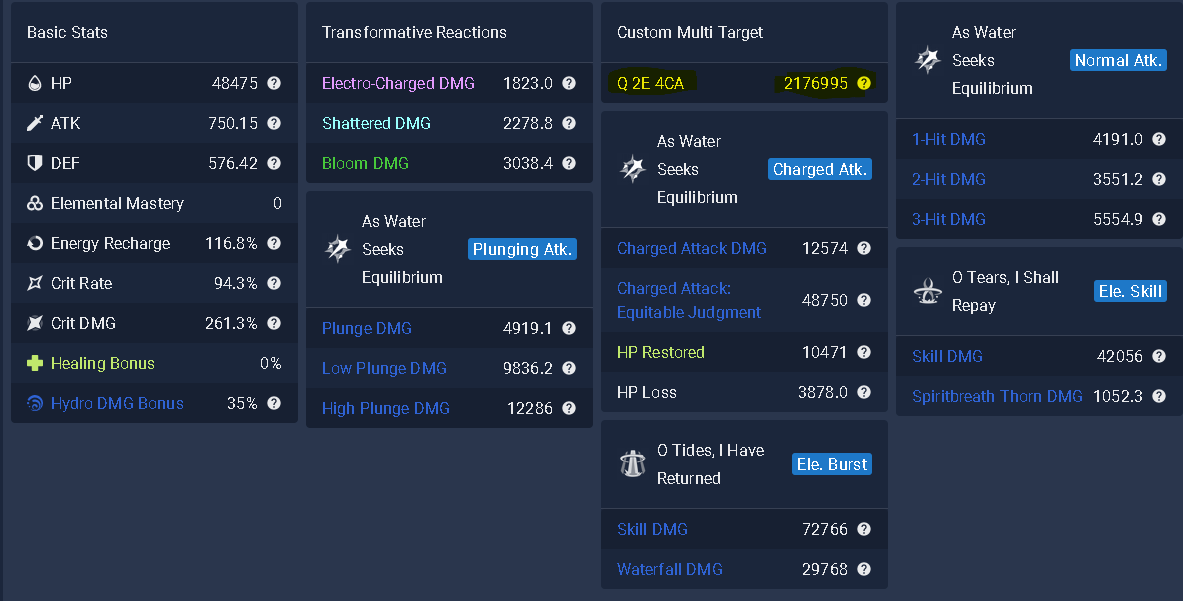1183x601 pixels.
Task: Click the Hydro DMG Bonus element icon
Action: (35, 403)
